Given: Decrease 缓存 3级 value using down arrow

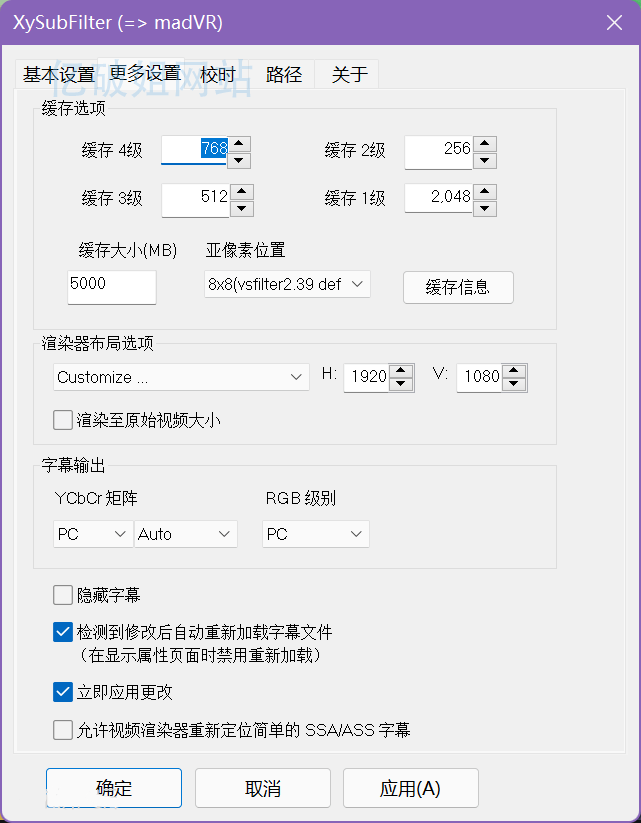Looking at the screenshot, I should pos(240,207).
